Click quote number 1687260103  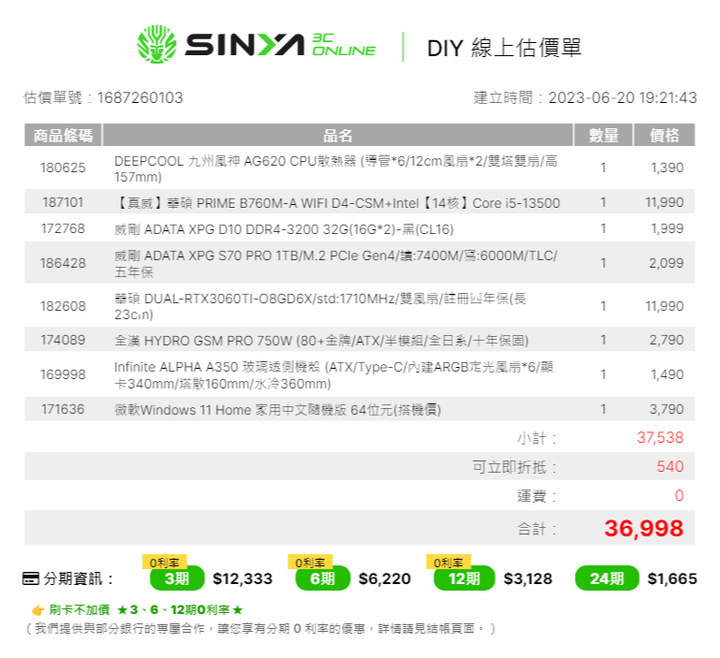pyautogui.click(x=140, y=98)
